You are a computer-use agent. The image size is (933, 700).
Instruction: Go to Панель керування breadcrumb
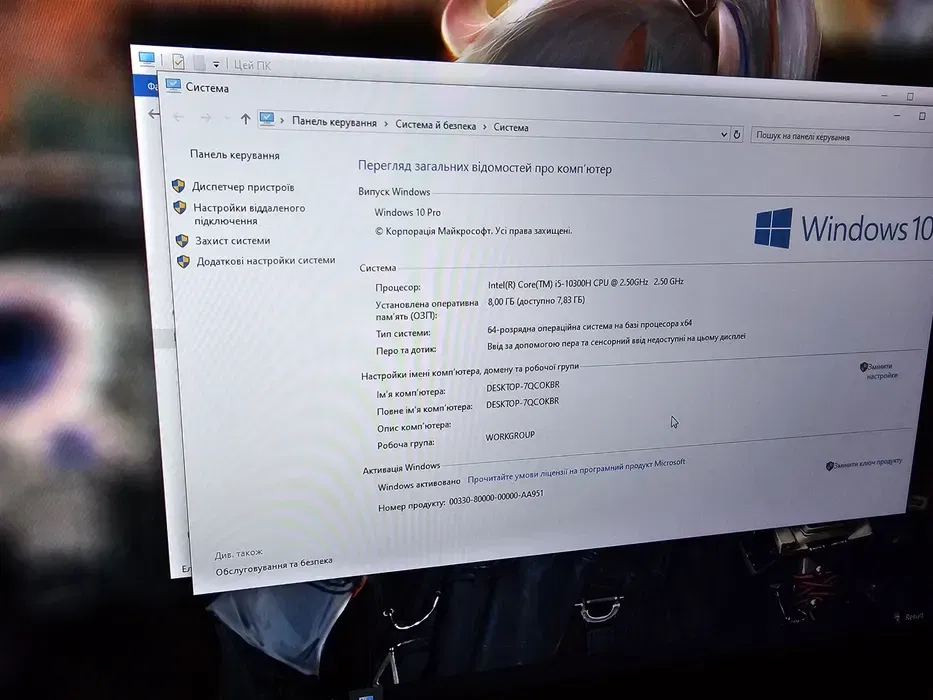point(334,122)
